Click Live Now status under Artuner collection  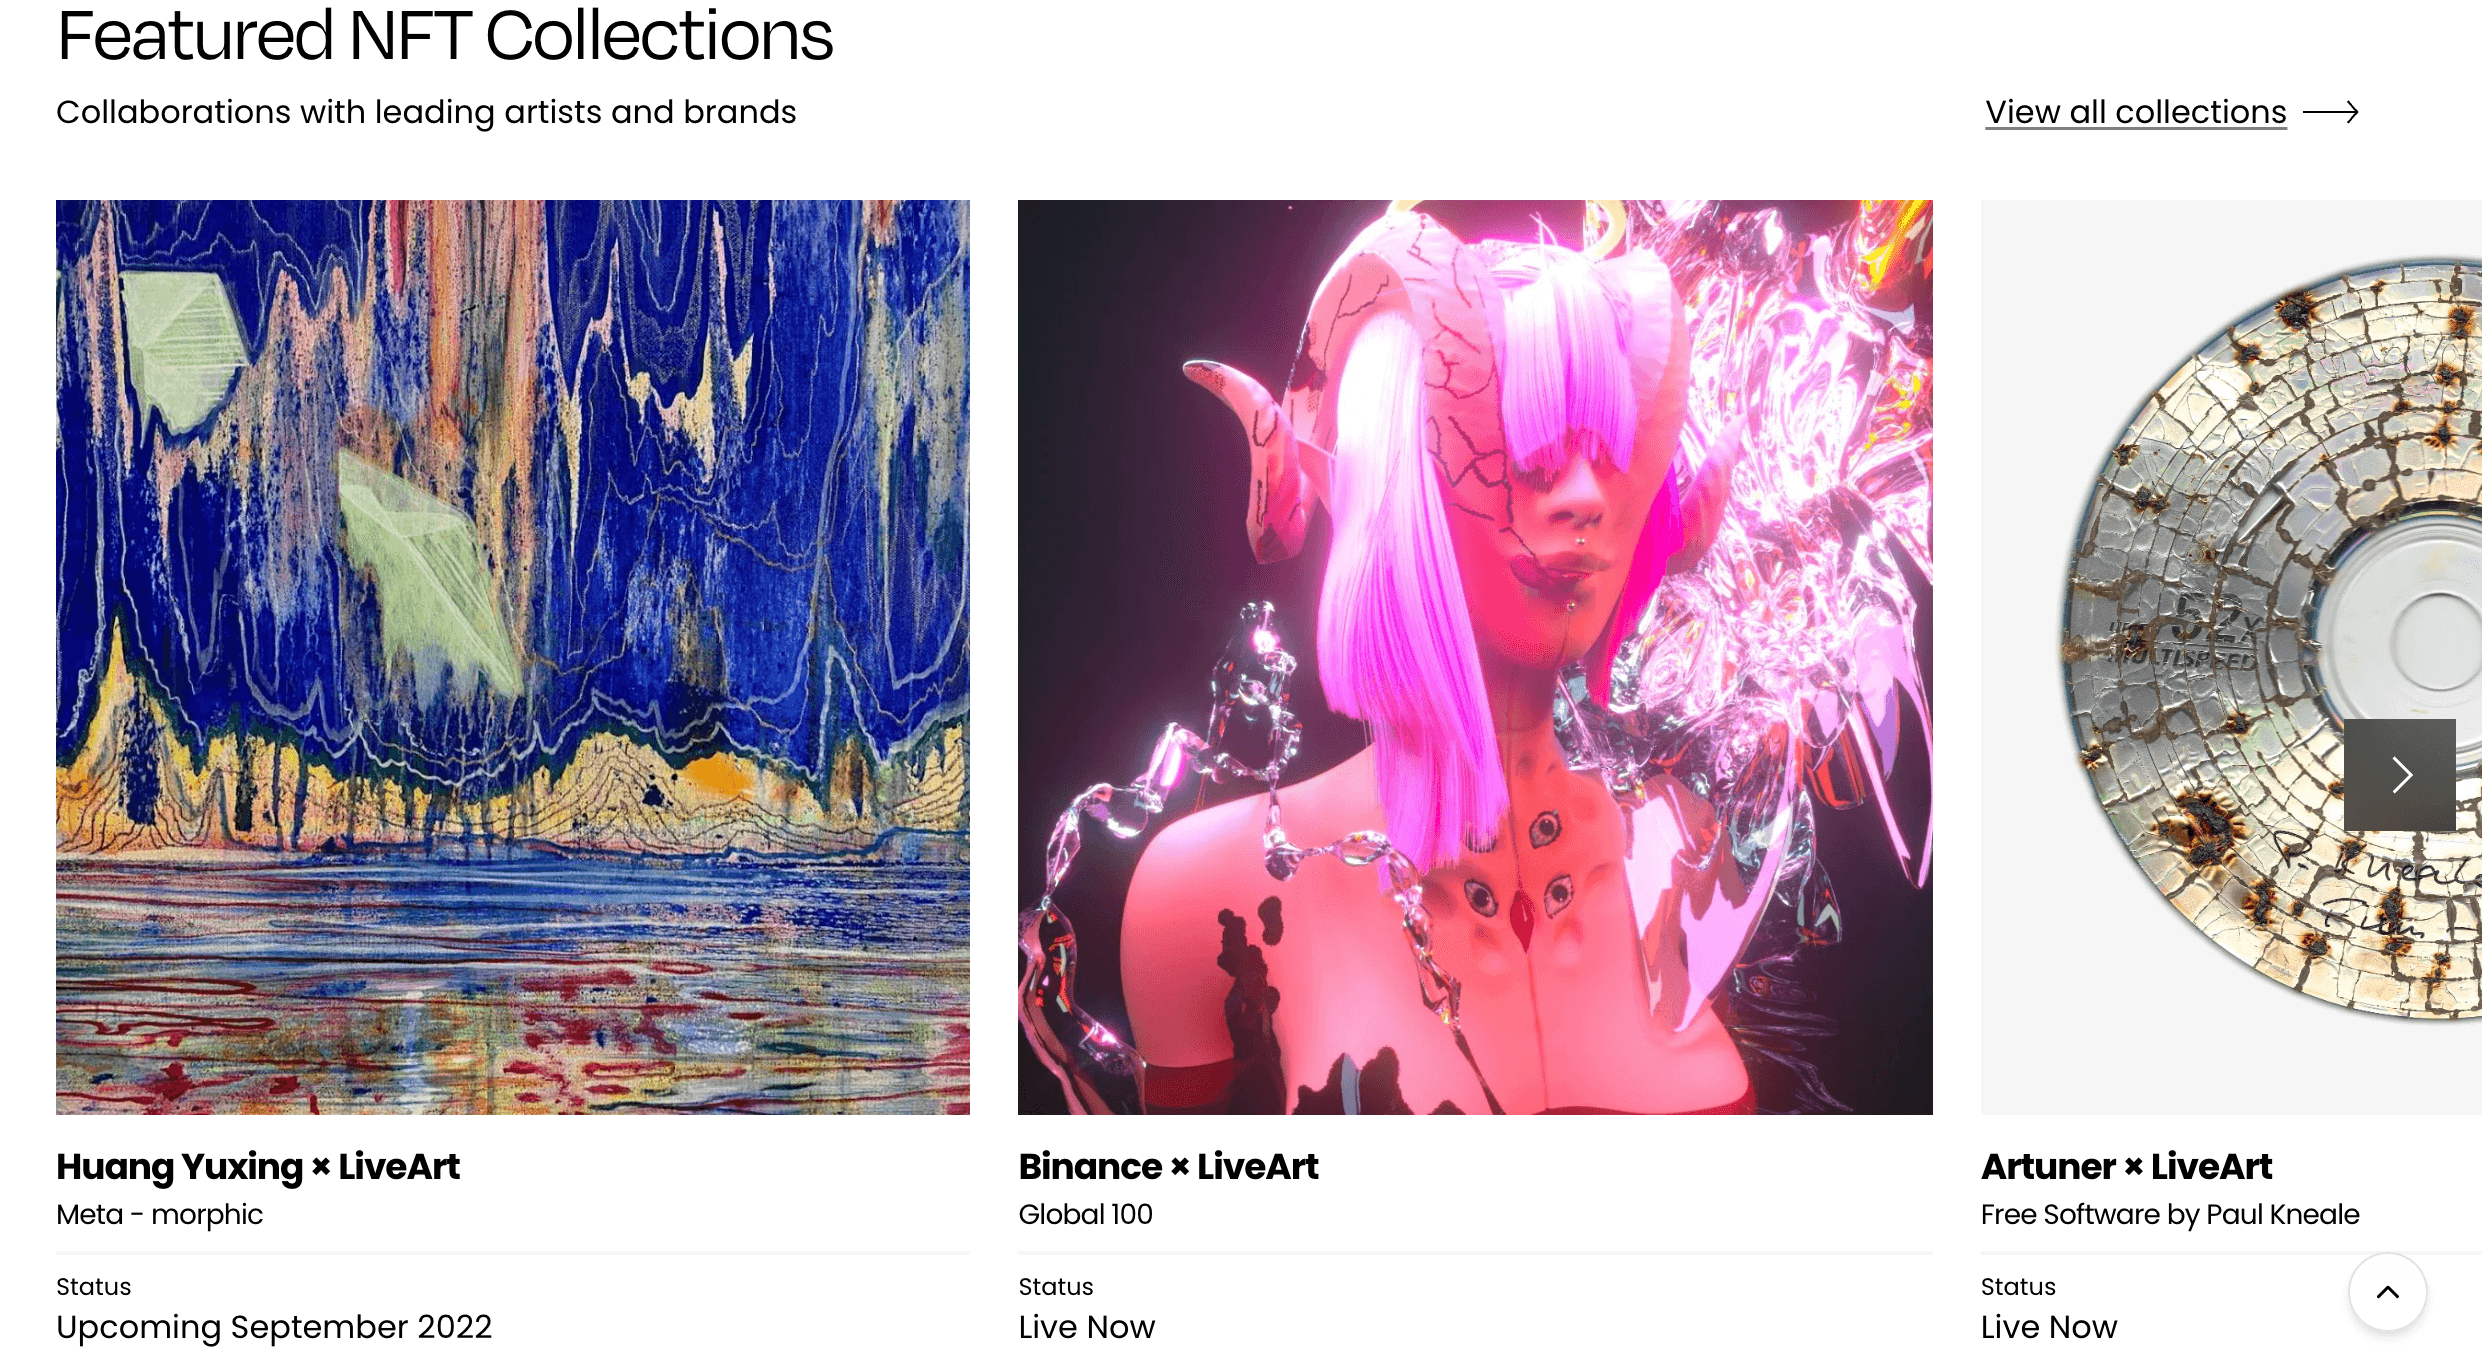(x=2049, y=1327)
